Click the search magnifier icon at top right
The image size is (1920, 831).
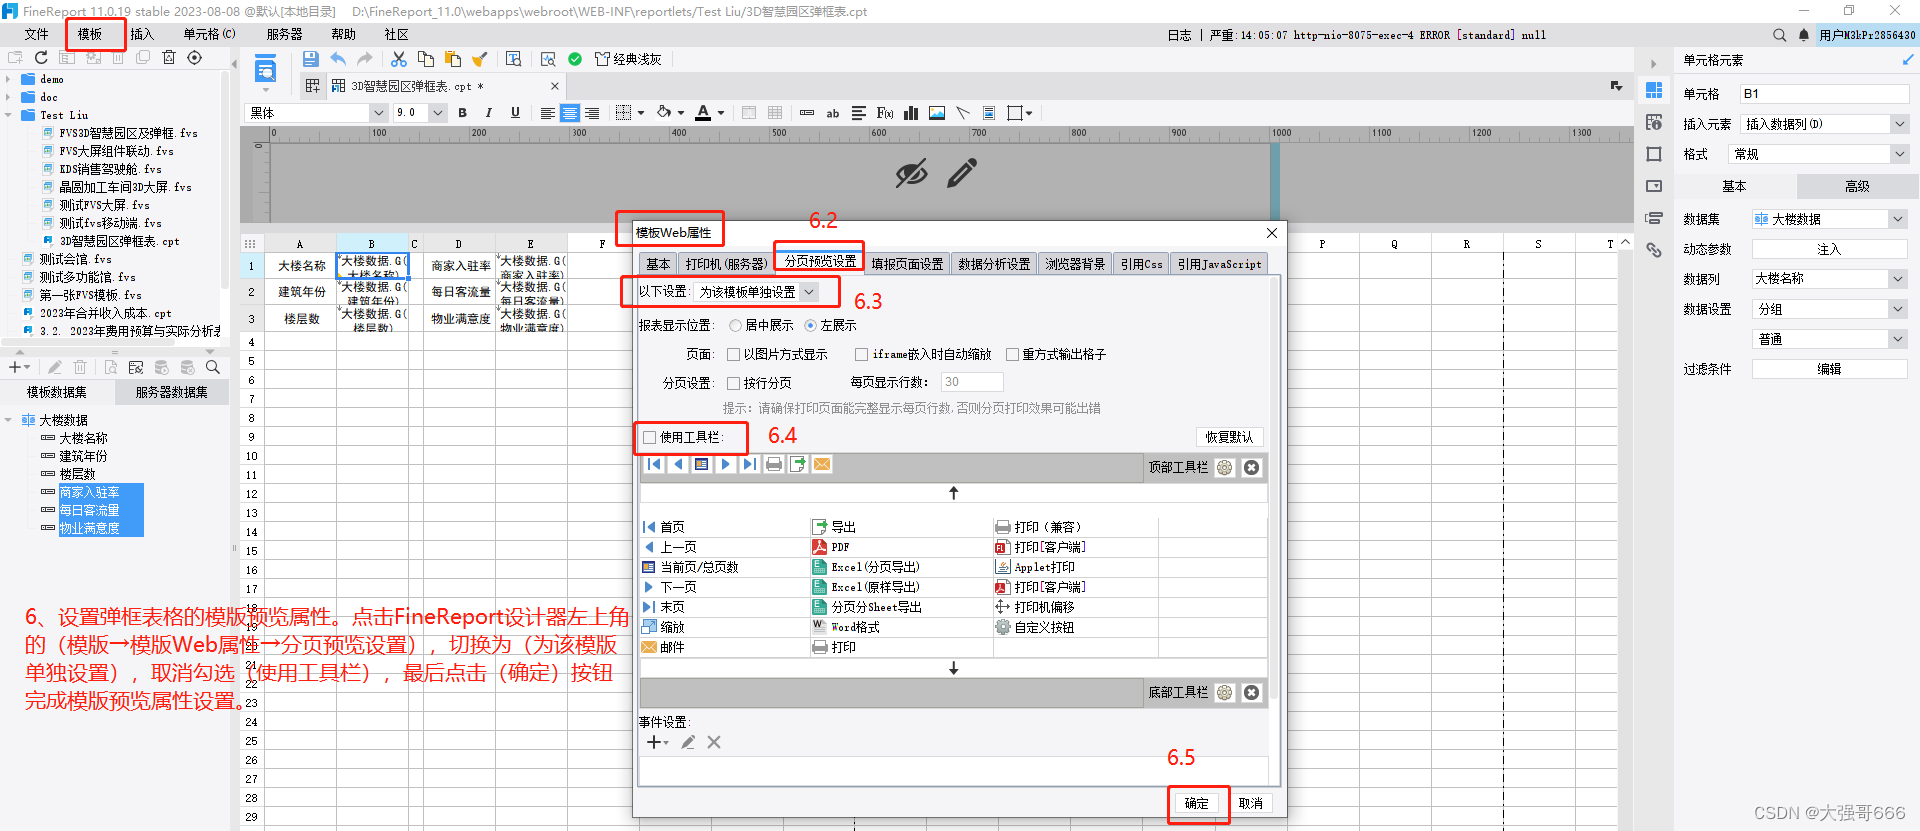click(1779, 35)
